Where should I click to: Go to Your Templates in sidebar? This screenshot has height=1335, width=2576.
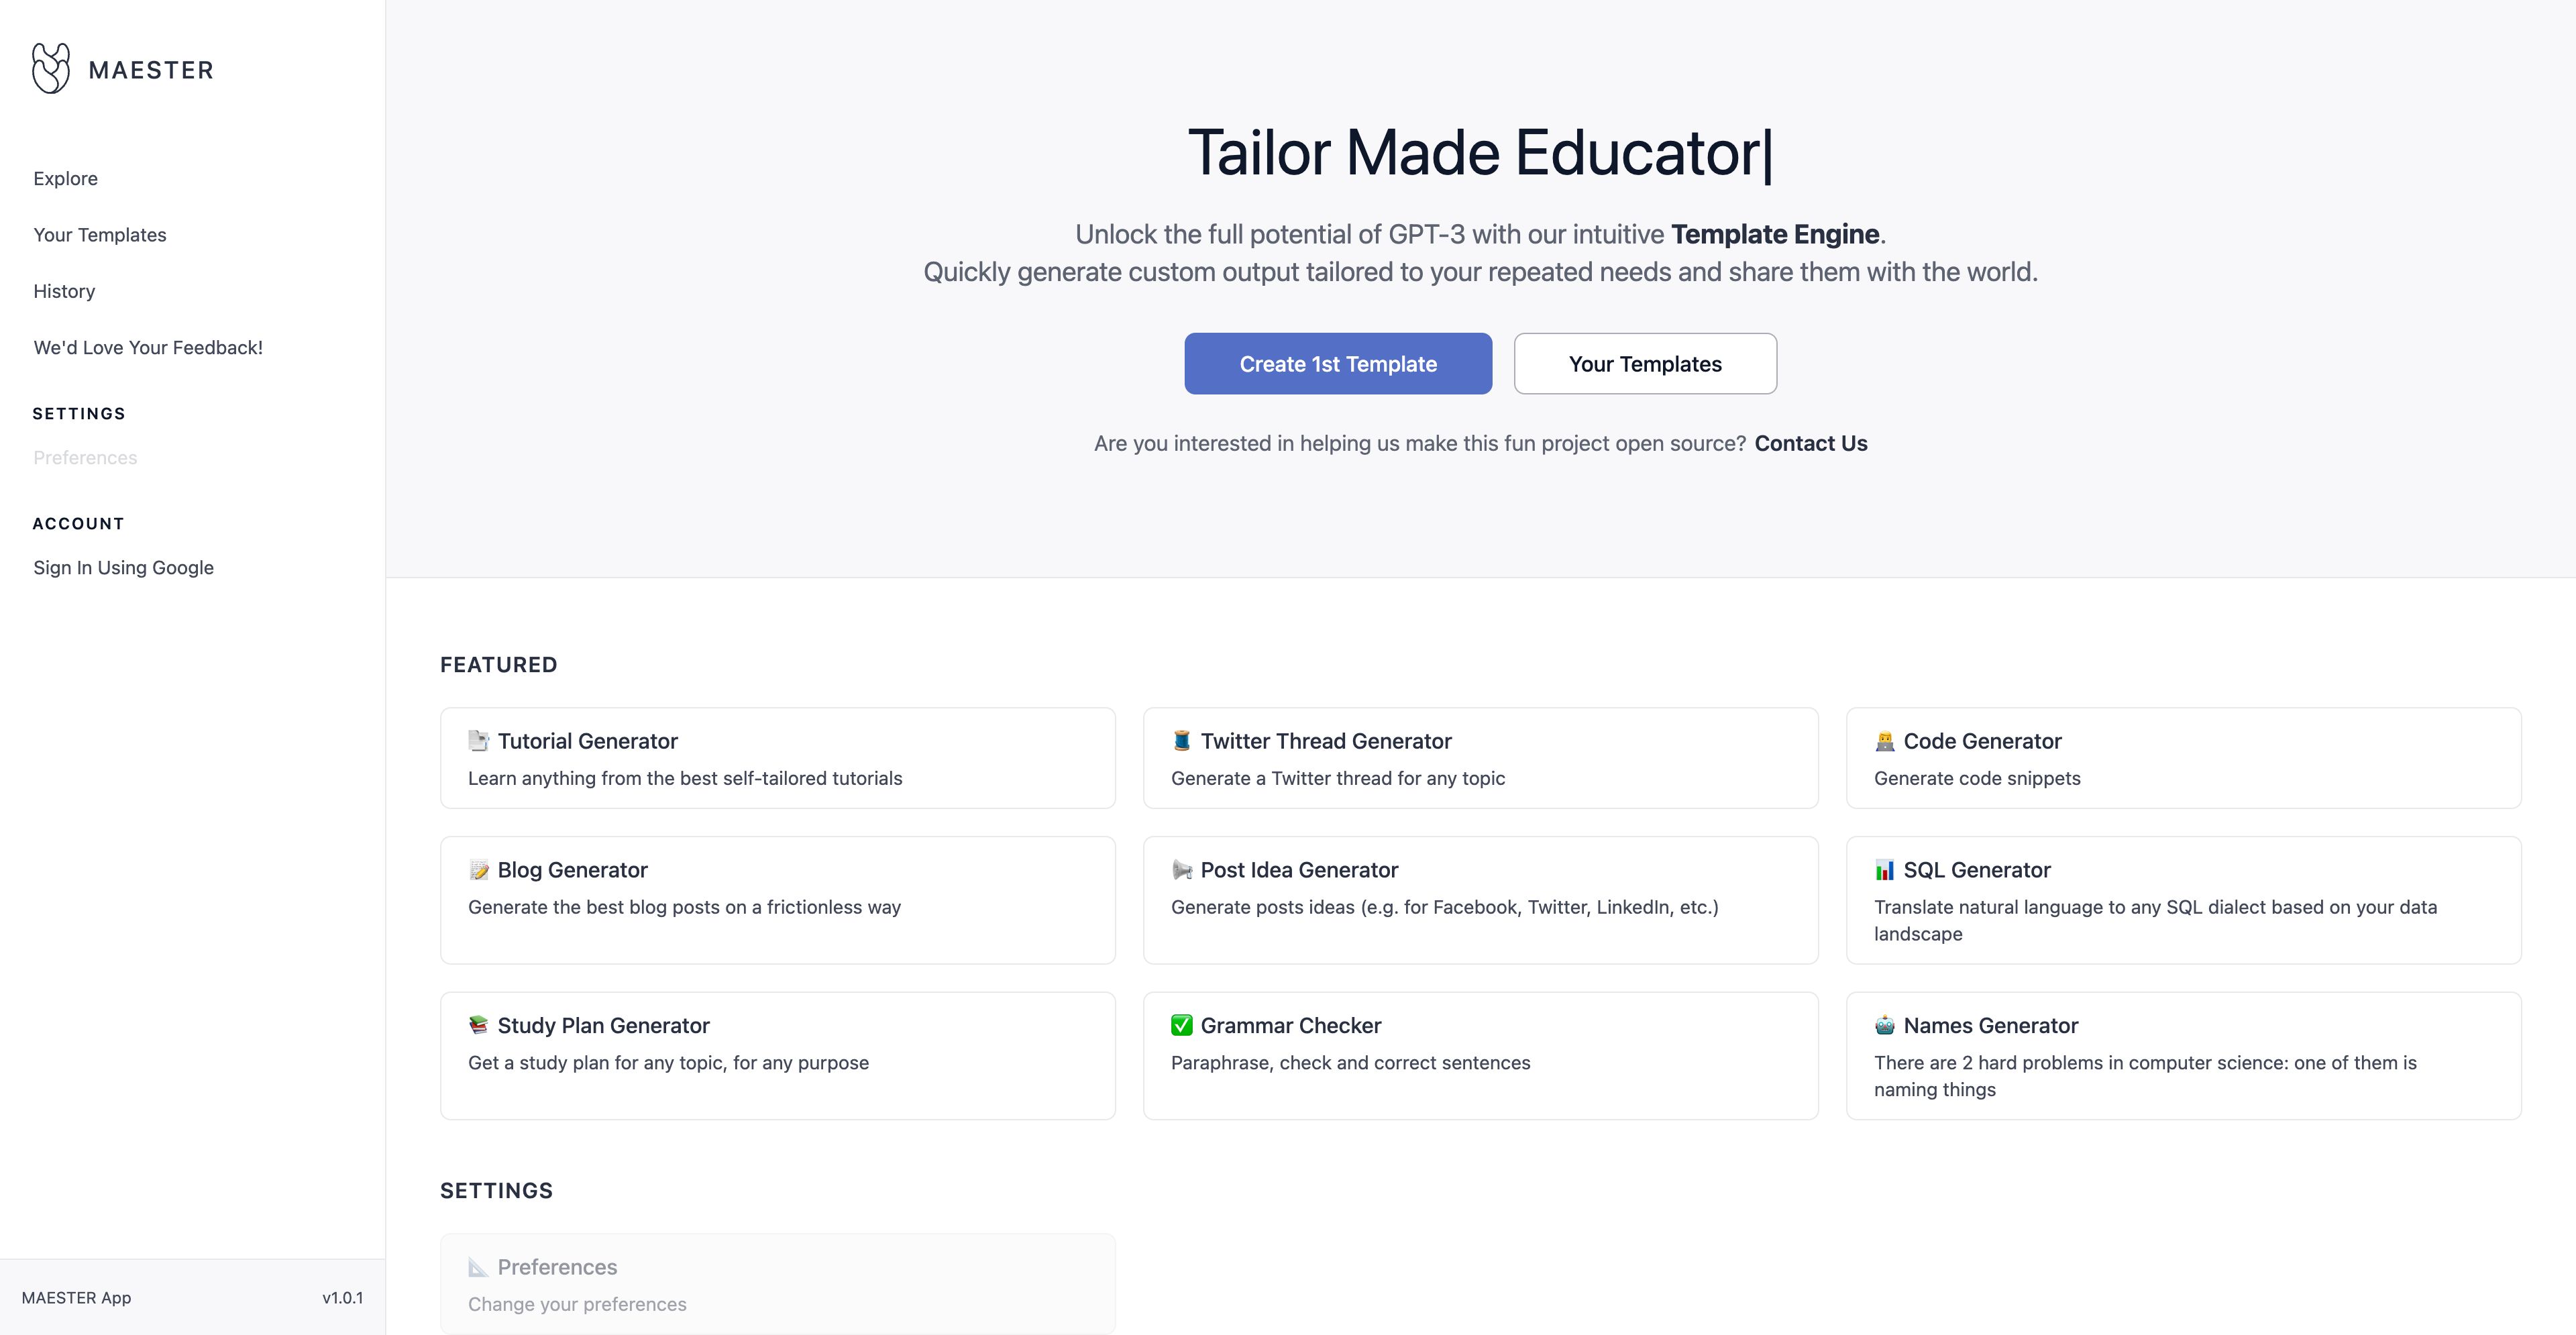point(100,235)
